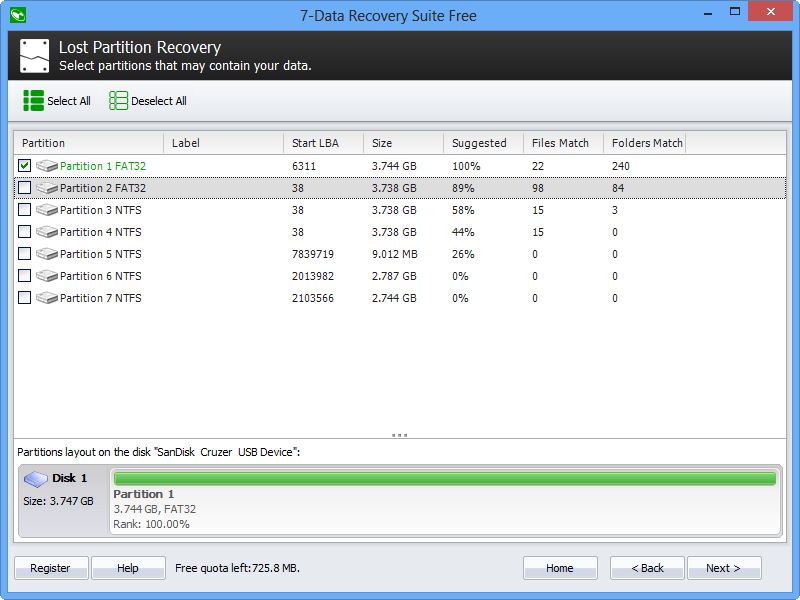The image size is (800, 600).
Task: Click the Disk 1 icon in layout panel
Action: coord(36,479)
